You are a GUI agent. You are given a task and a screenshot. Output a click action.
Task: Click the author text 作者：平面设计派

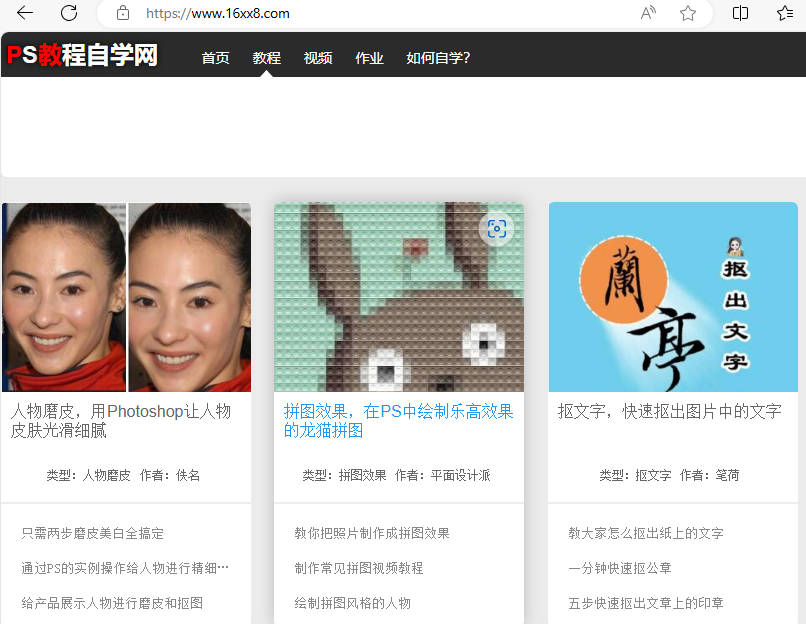click(443, 475)
